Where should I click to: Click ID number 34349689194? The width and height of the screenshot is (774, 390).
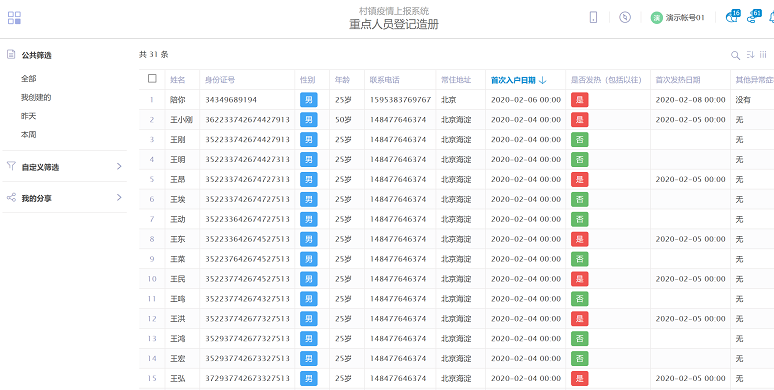pos(231,100)
